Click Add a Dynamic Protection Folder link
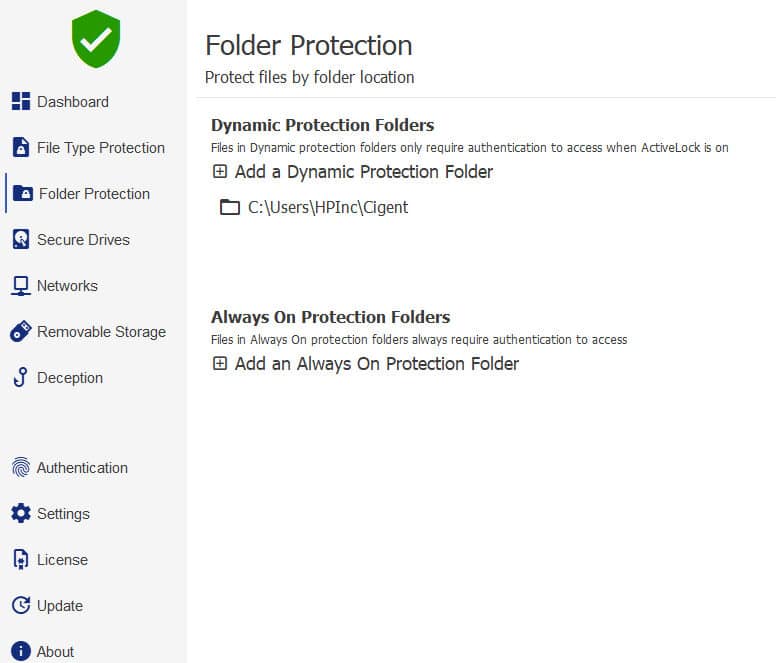 point(364,172)
